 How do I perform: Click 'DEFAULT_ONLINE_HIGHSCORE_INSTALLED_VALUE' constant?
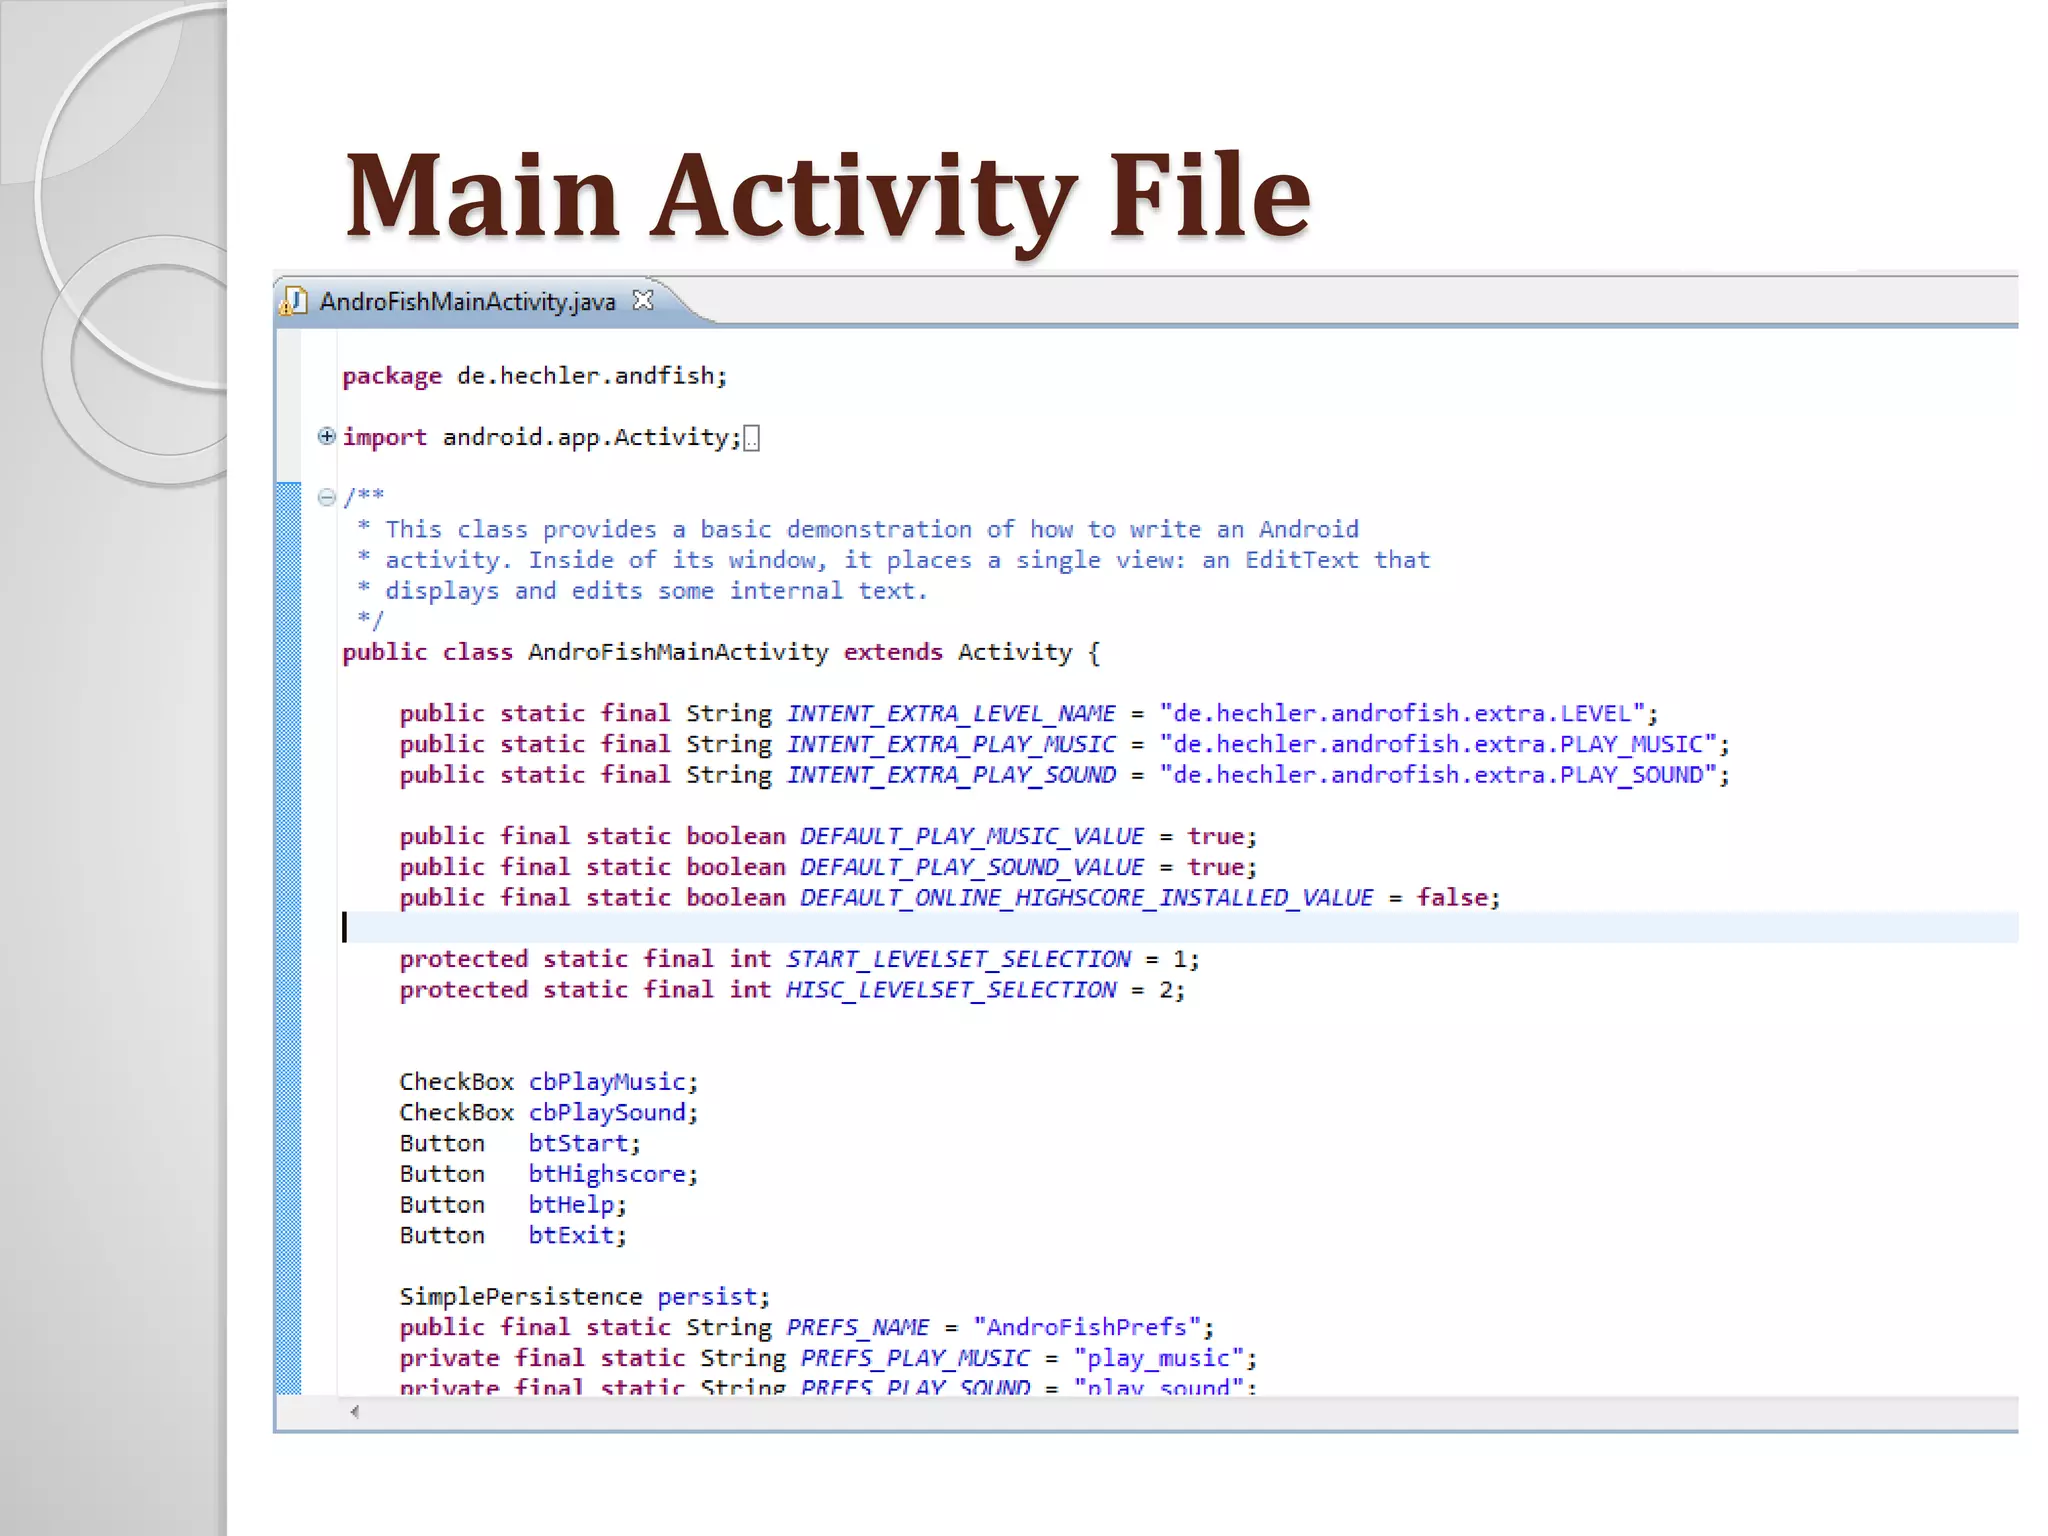[1086, 898]
